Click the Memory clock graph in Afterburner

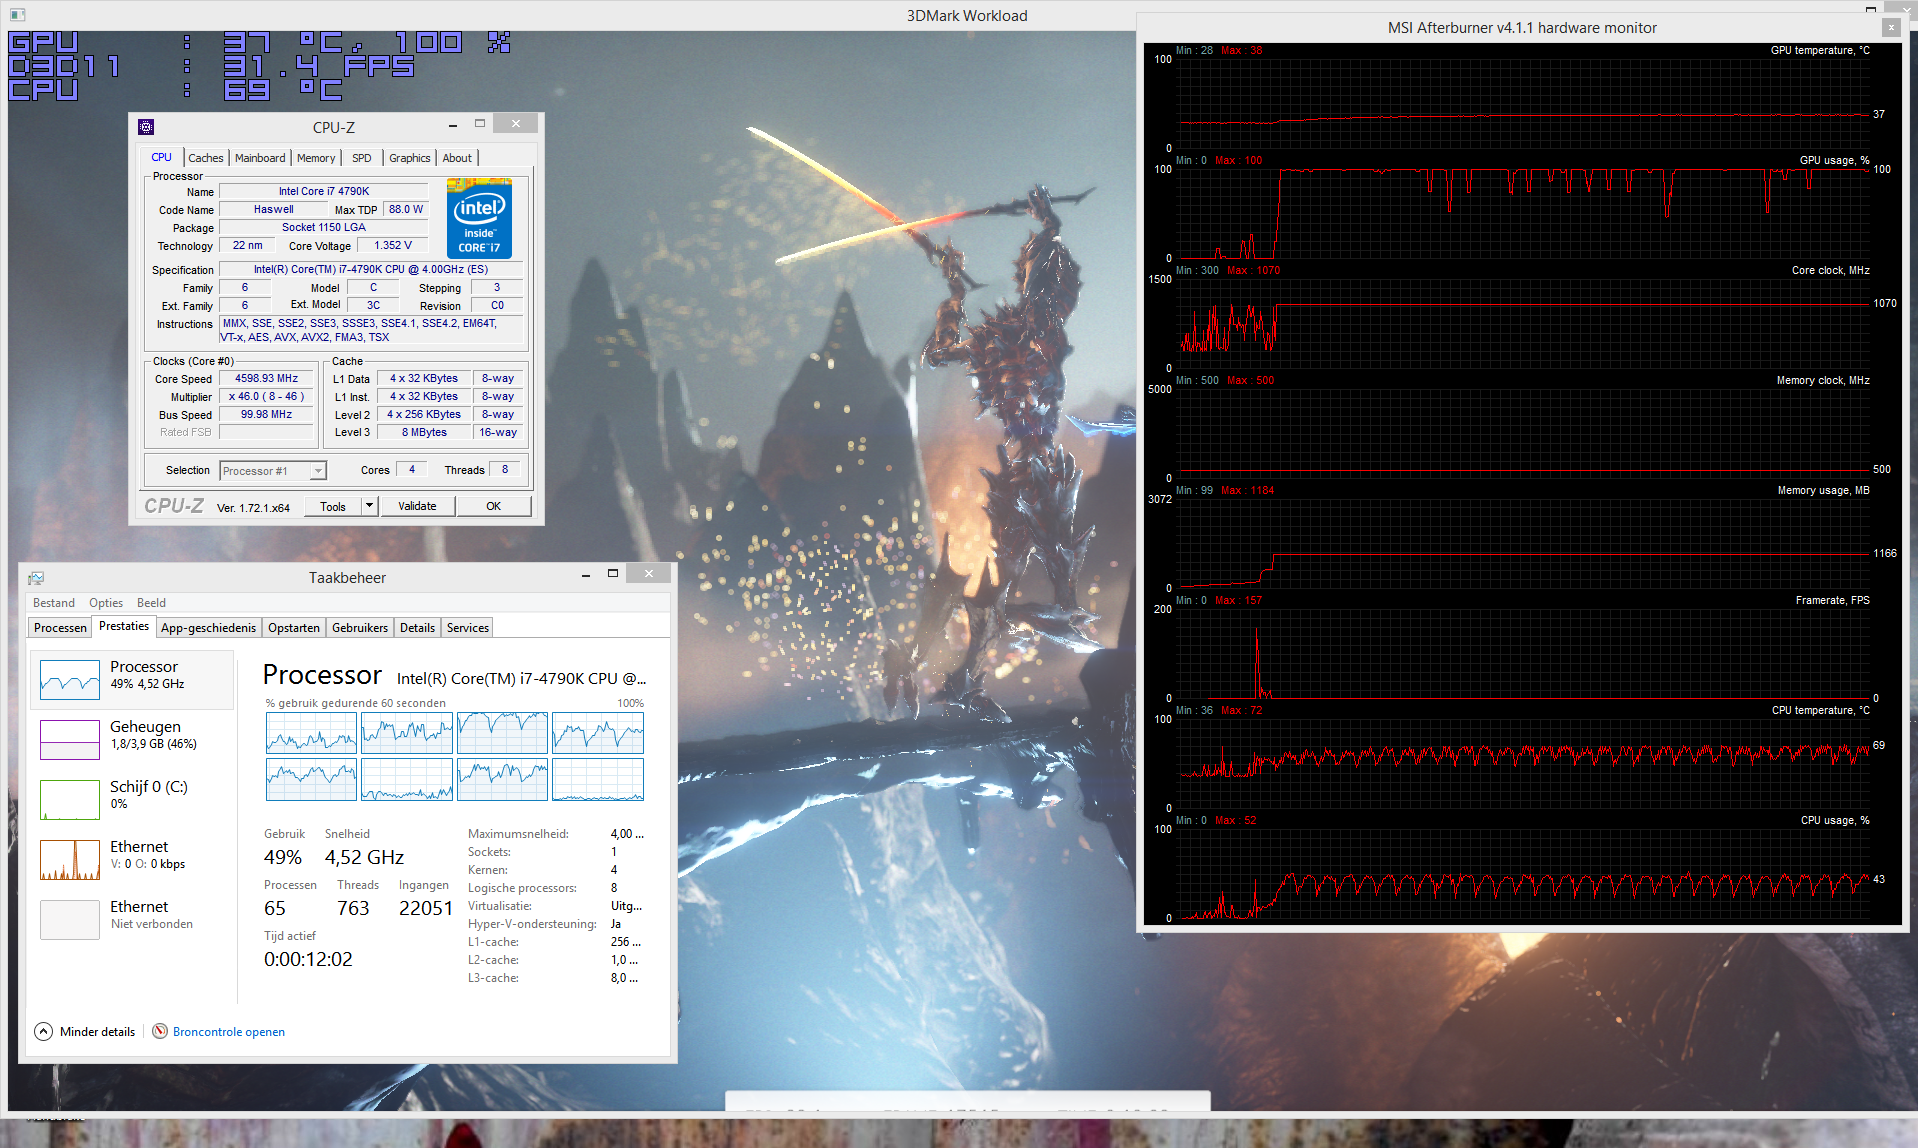point(1523,434)
